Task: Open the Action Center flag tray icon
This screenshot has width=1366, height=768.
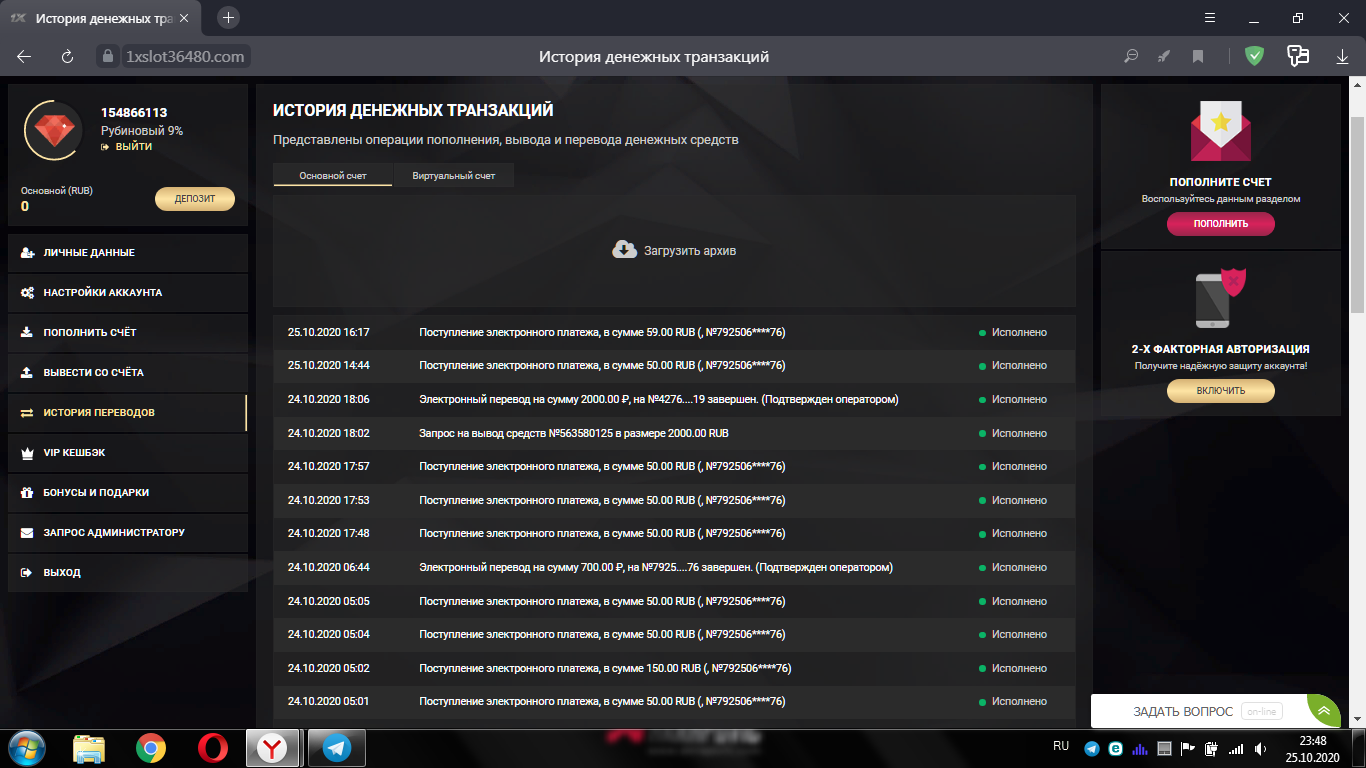Action: (x=1188, y=748)
